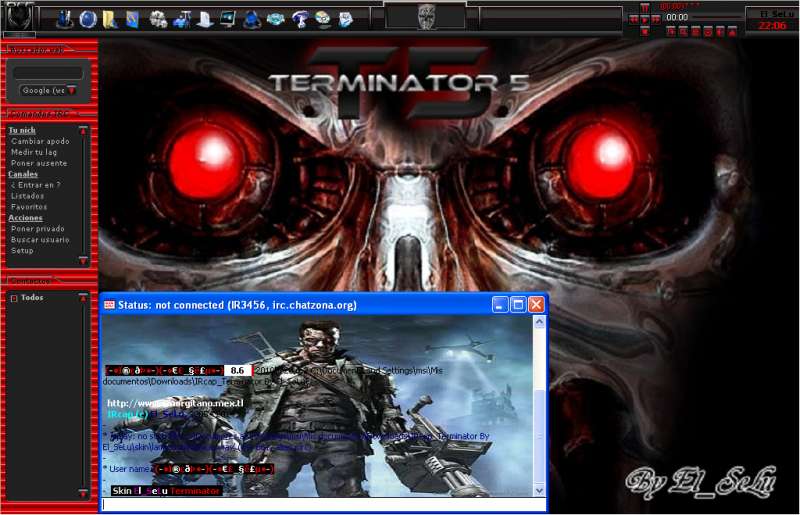800x515 pixels.
Task: Click the red magnifier search player icon
Action: tap(683, 32)
